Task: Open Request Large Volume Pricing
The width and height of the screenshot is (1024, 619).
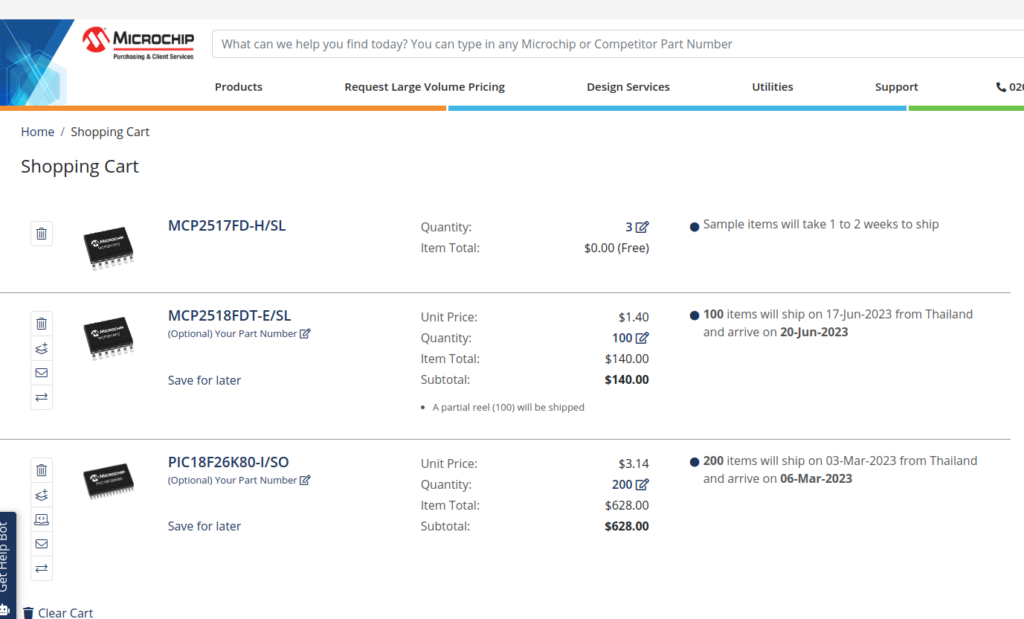Action: click(x=424, y=87)
